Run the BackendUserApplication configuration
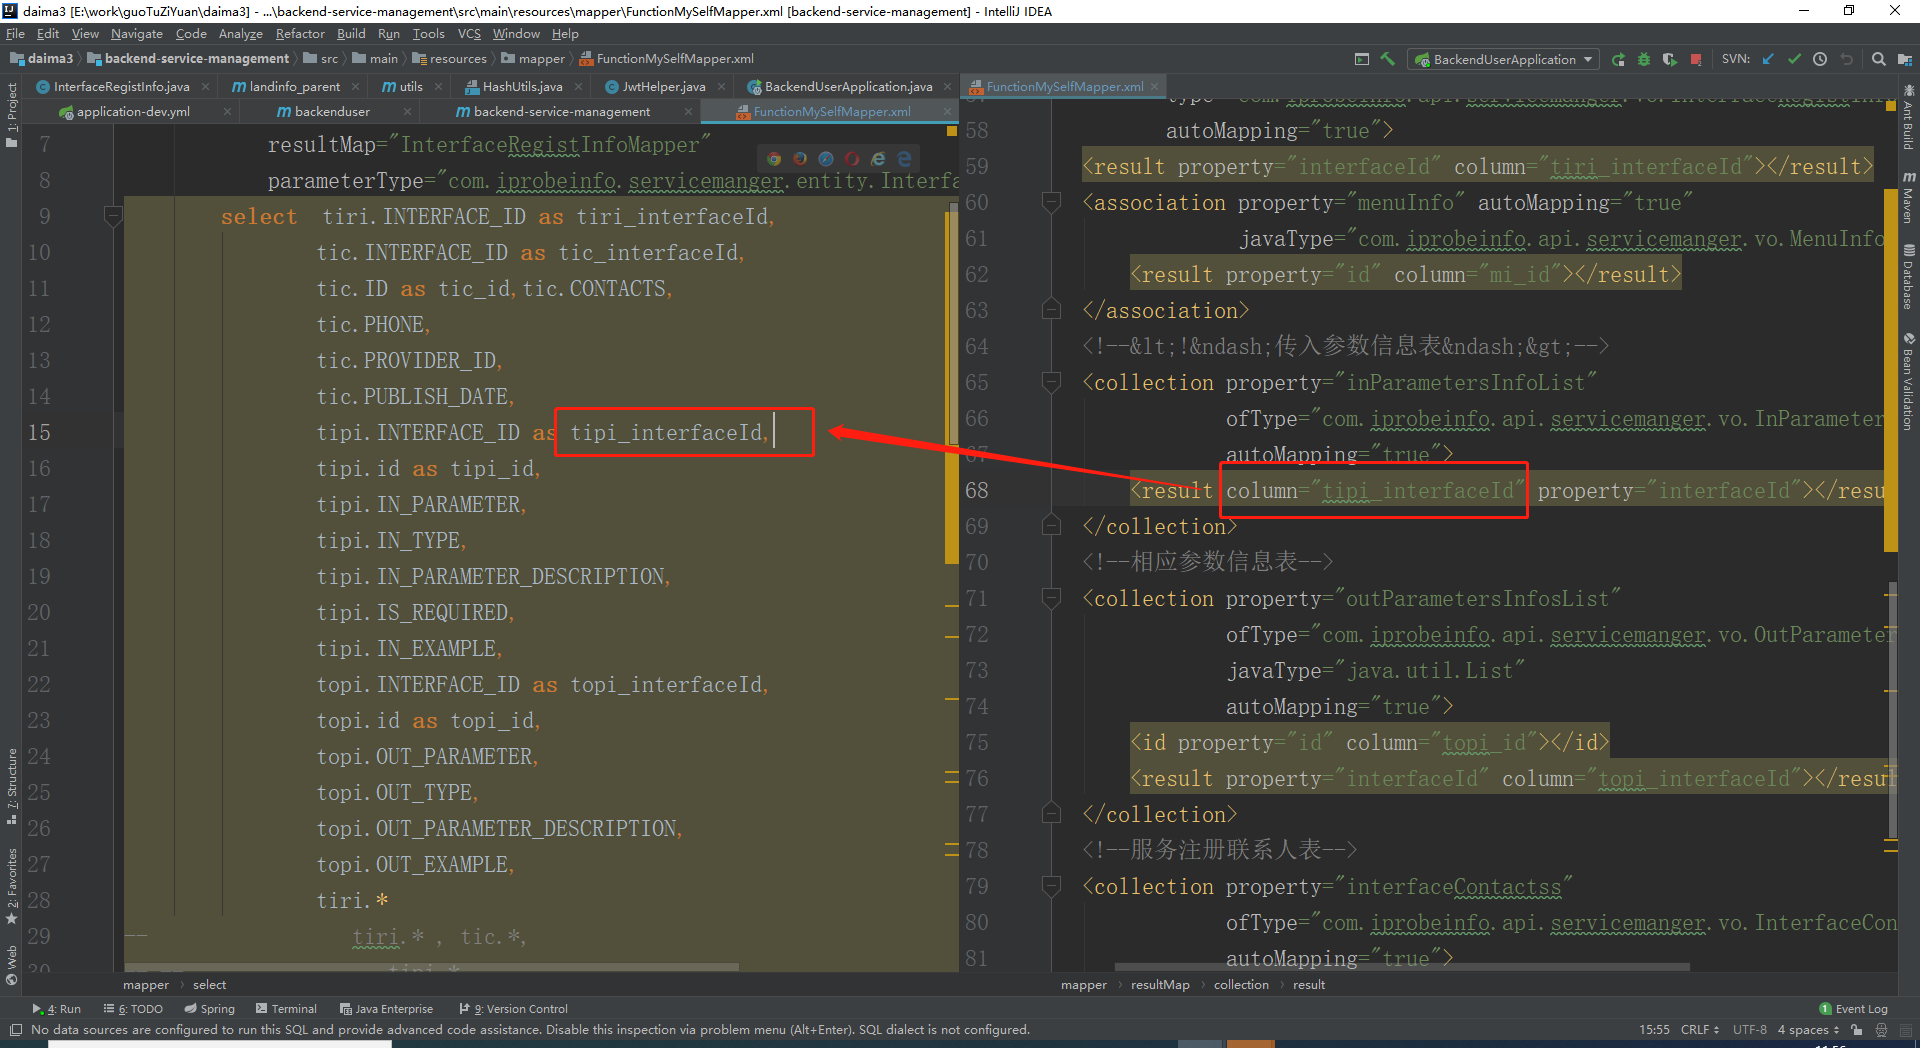Image resolution: width=1920 pixels, height=1048 pixels. 1618,59
